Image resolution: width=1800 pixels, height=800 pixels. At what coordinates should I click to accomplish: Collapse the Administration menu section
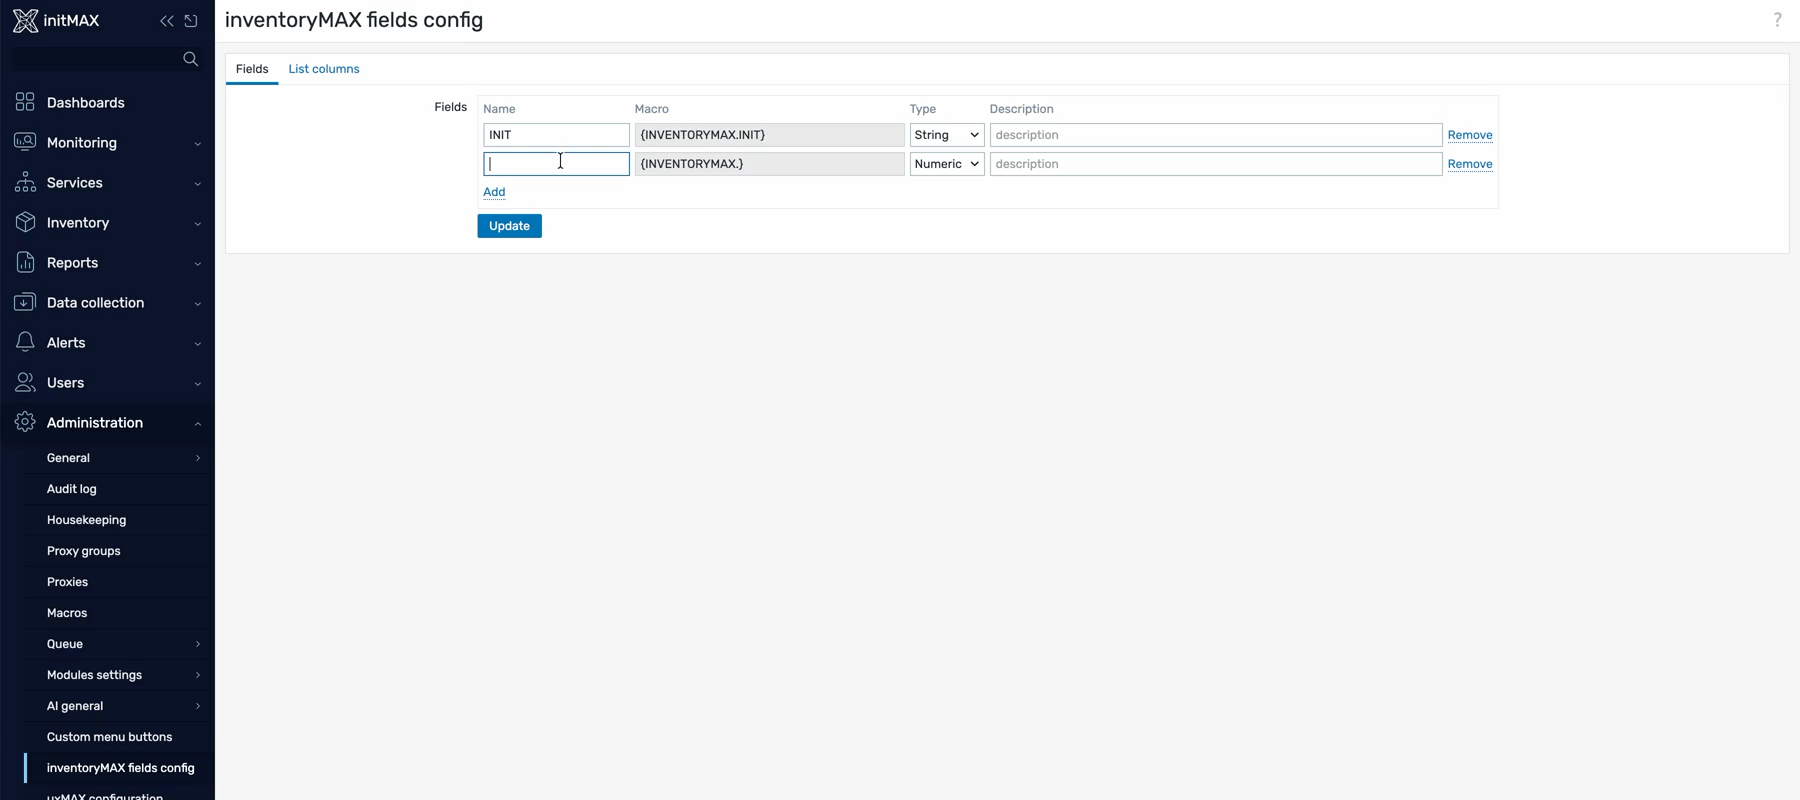107,423
